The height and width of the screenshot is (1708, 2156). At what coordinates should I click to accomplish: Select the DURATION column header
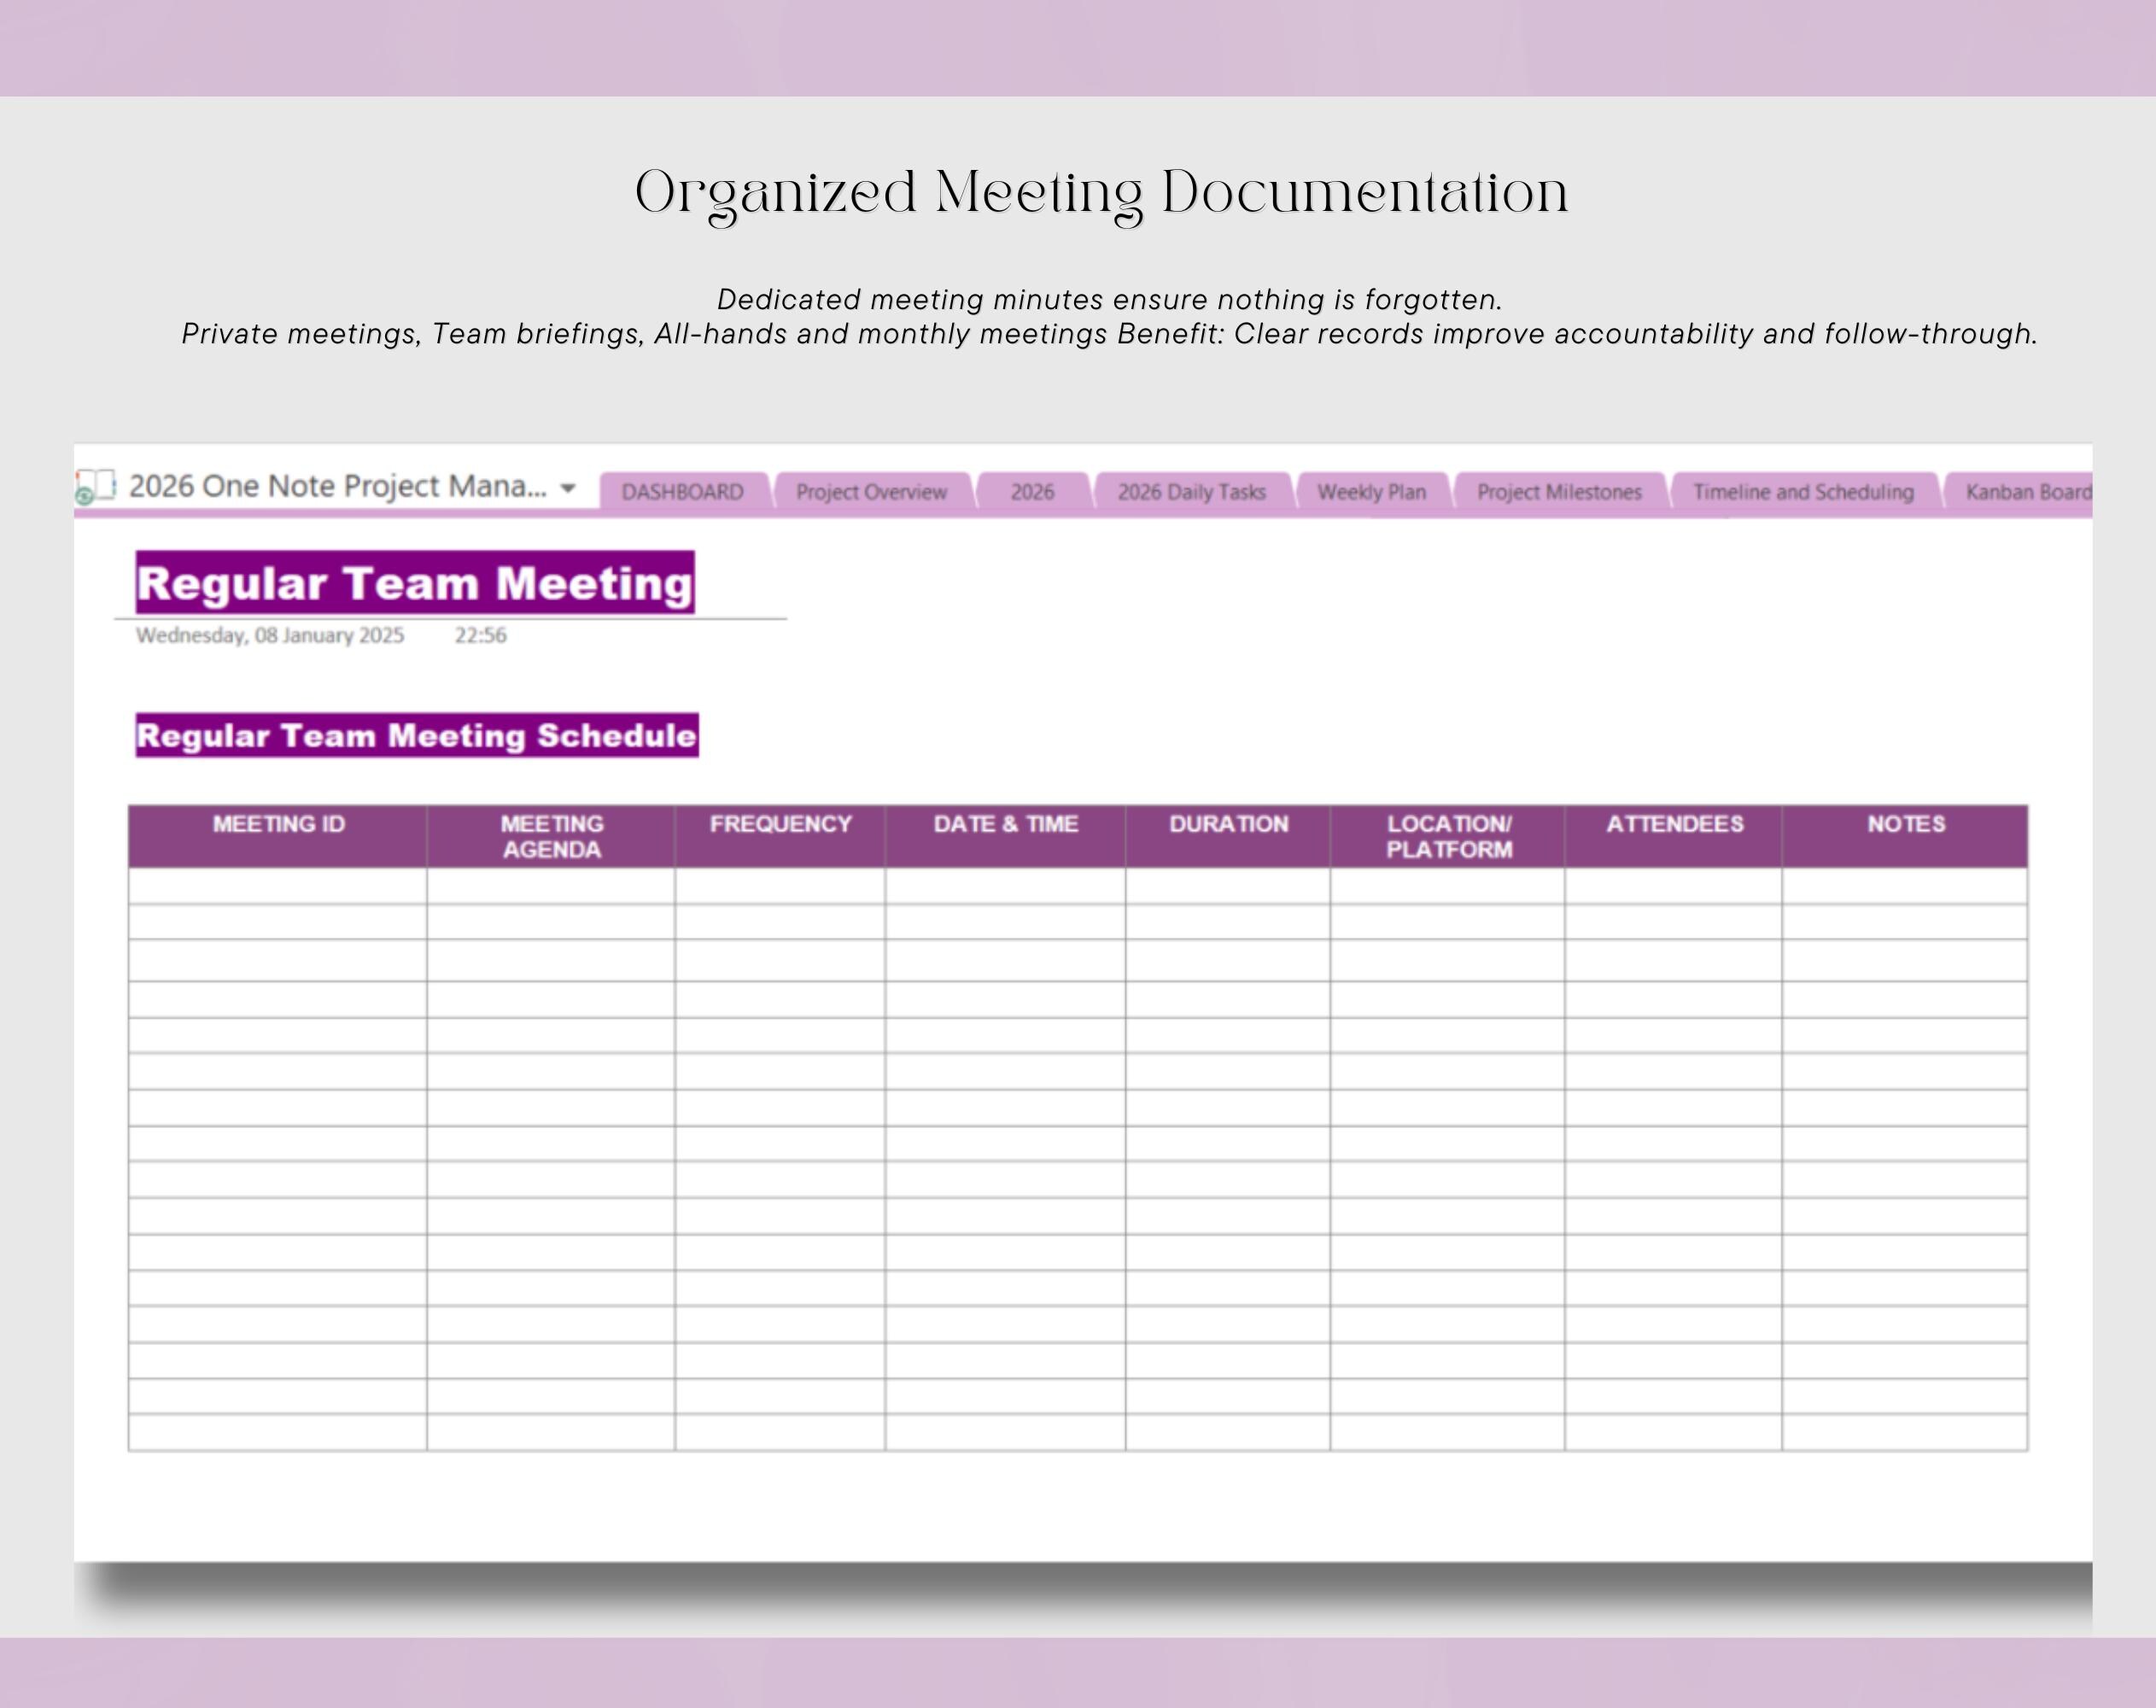point(1228,836)
